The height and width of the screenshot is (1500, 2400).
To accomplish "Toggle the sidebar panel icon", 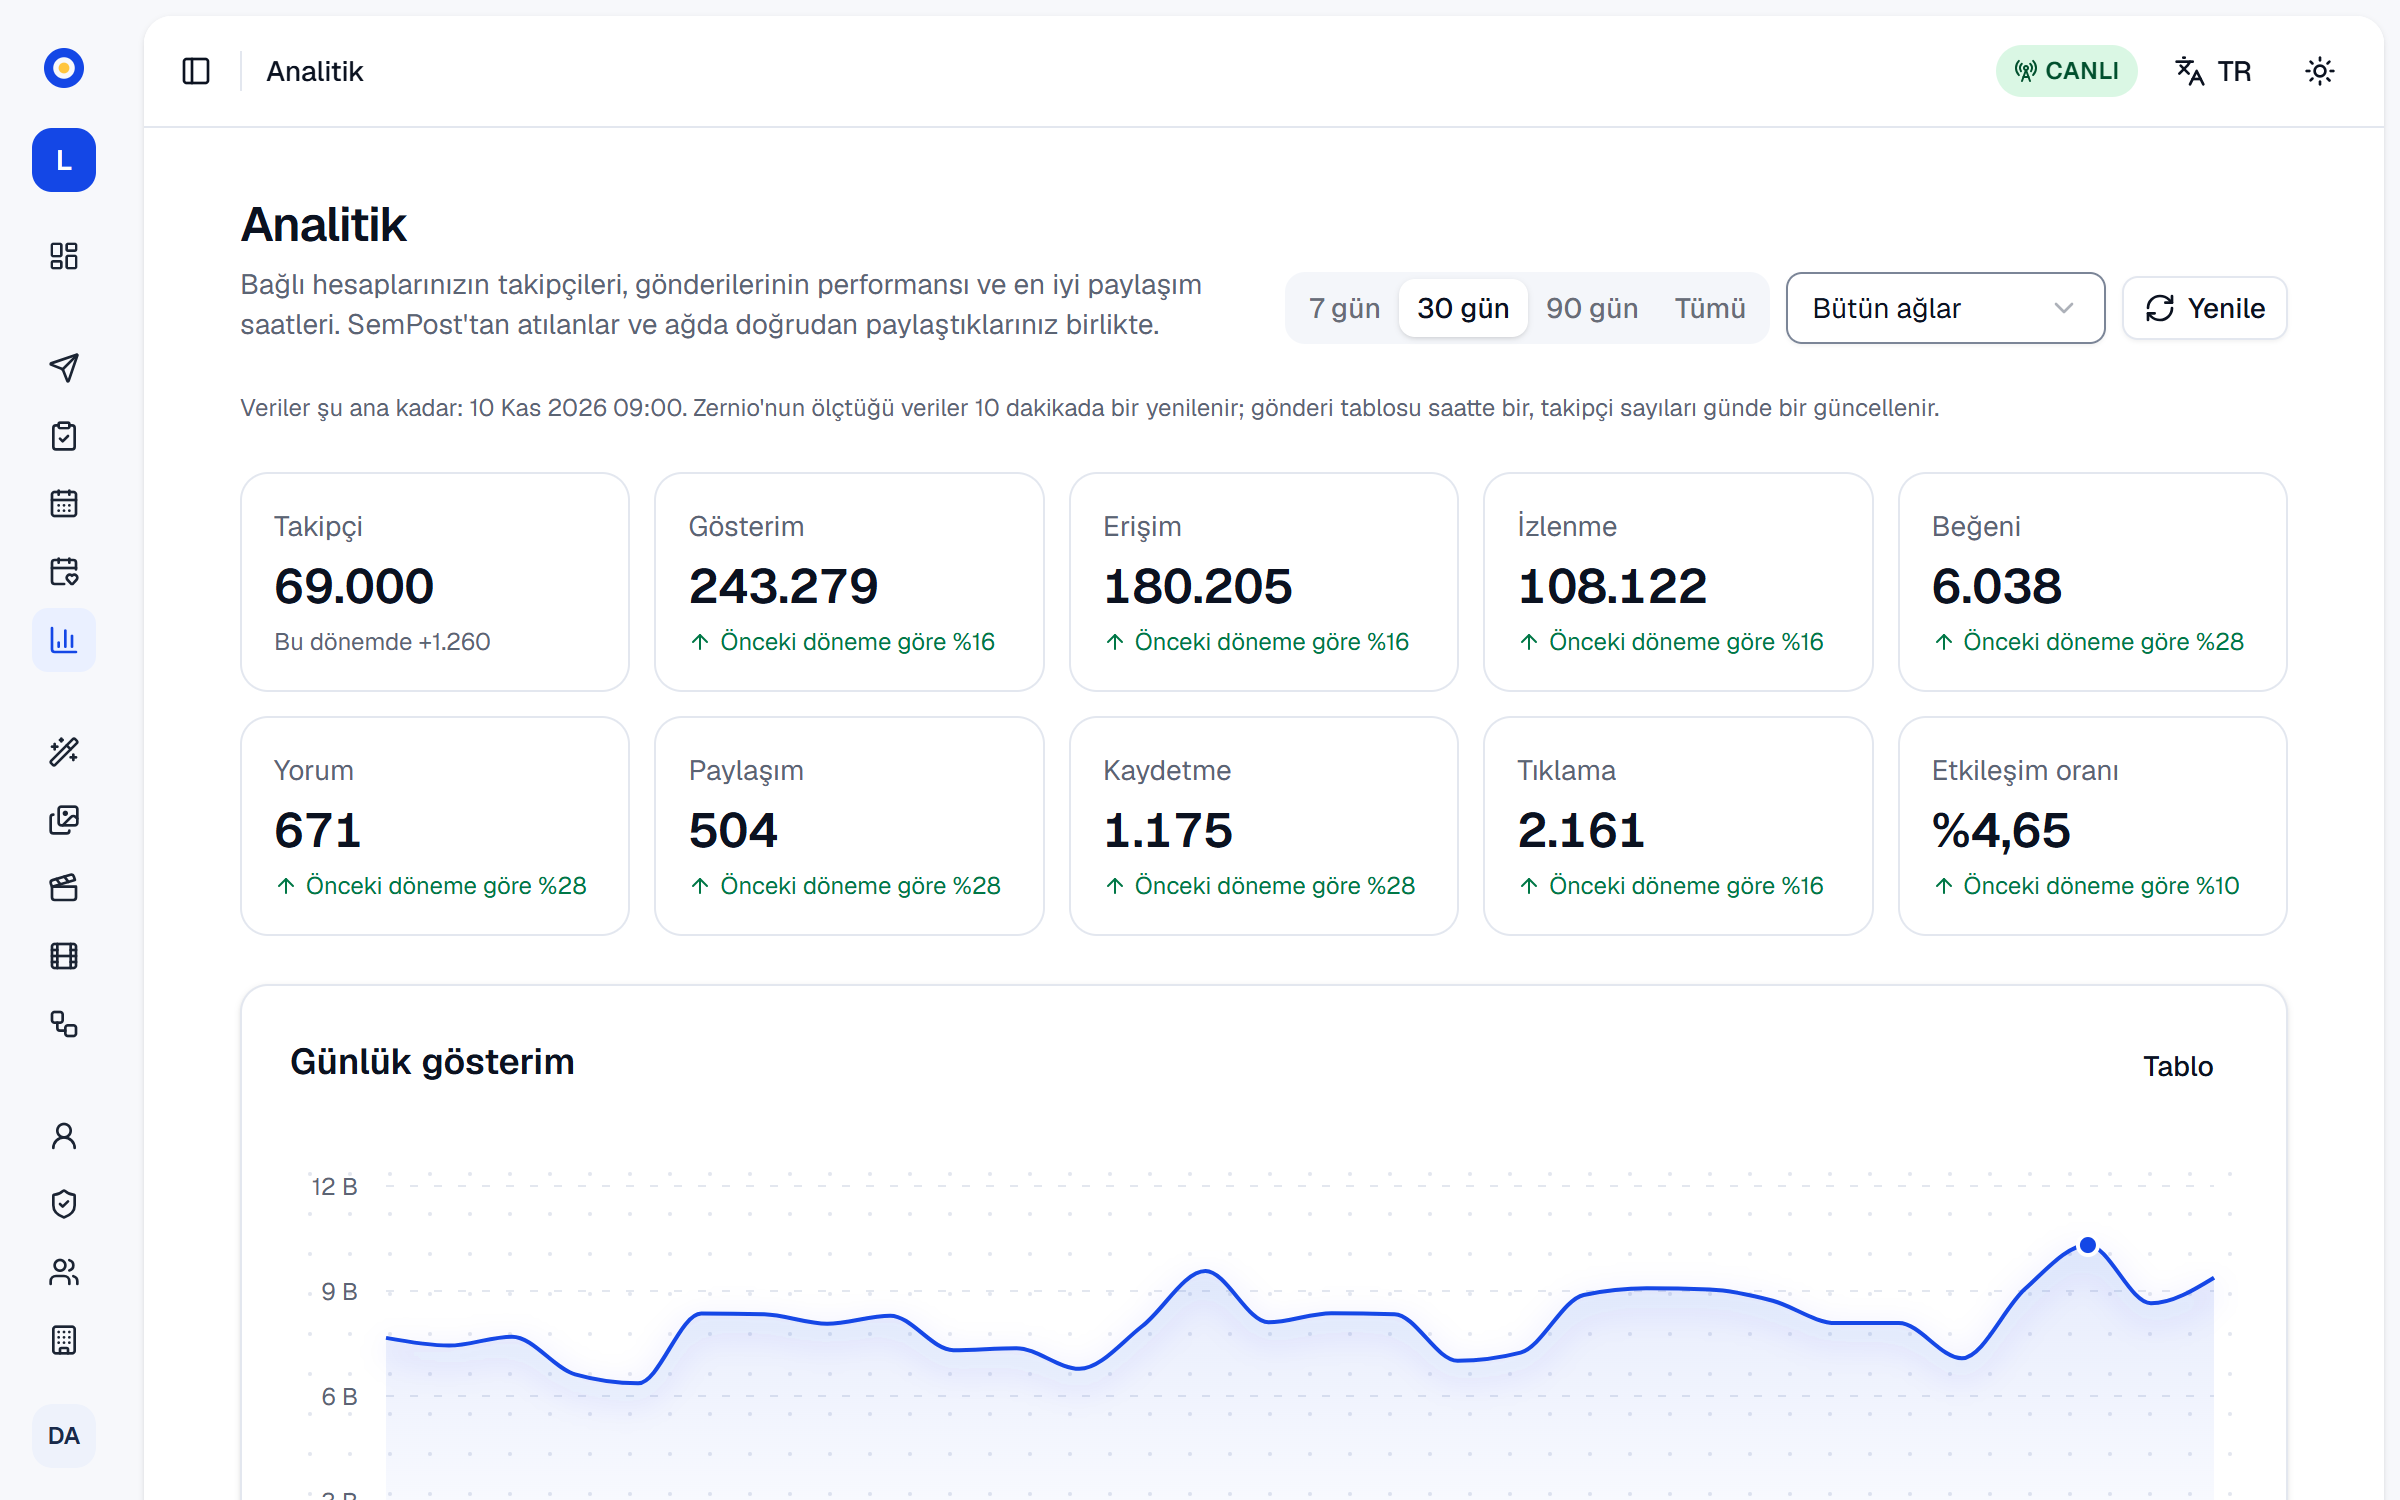I will pos(196,71).
